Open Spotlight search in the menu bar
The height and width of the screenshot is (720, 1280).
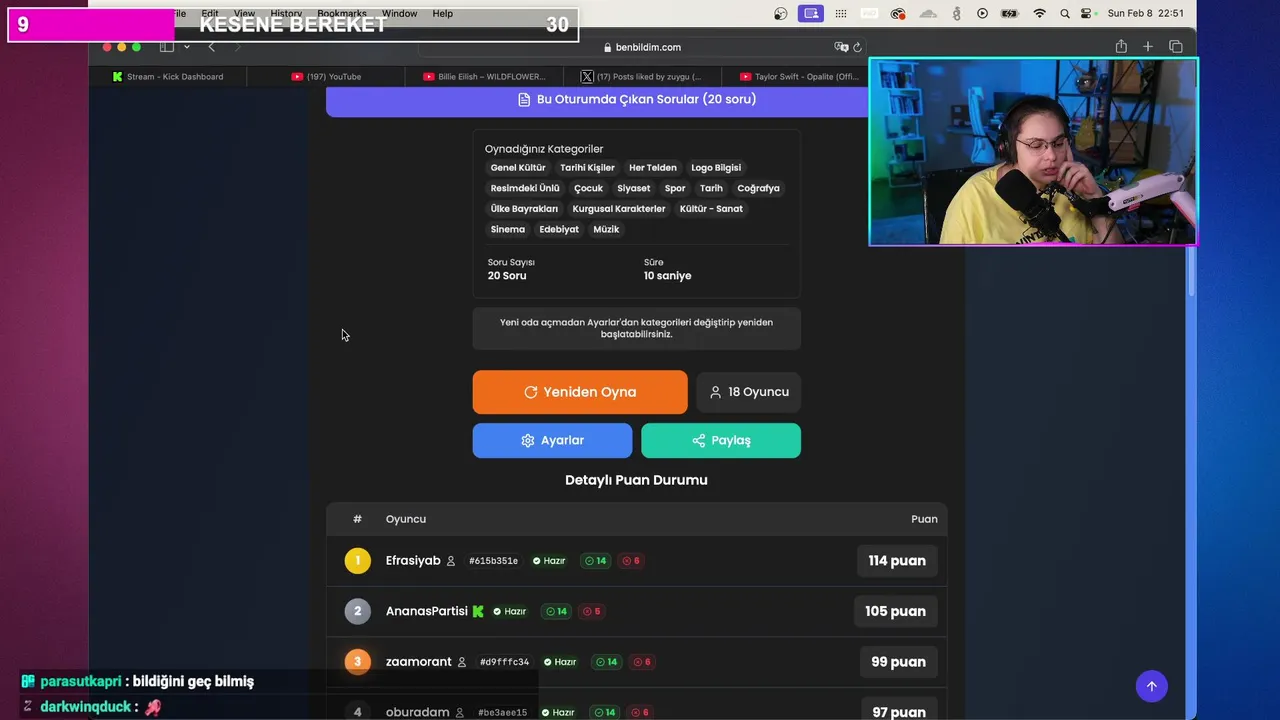point(1064,14)
